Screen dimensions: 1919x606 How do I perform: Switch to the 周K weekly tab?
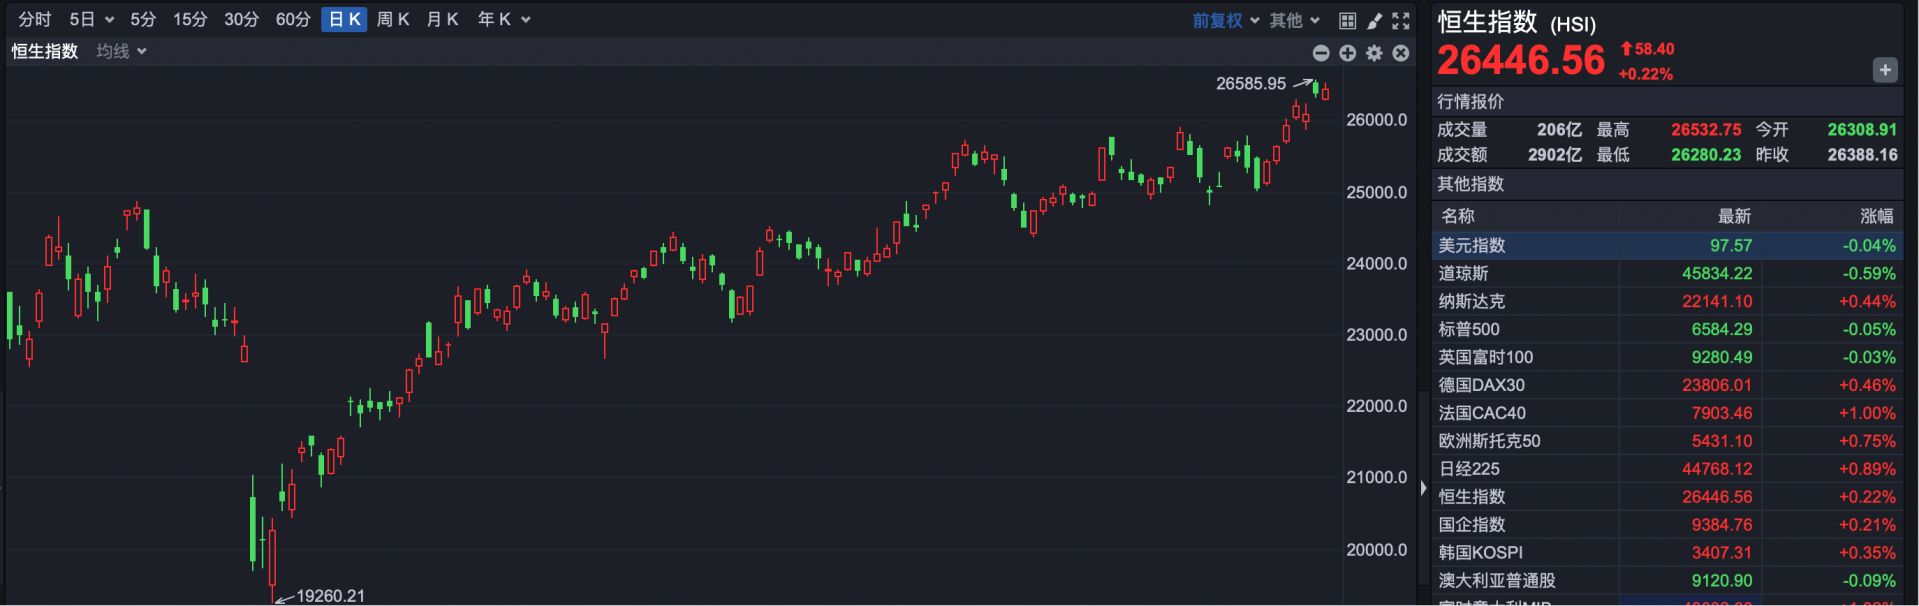[x=393, y=19]
